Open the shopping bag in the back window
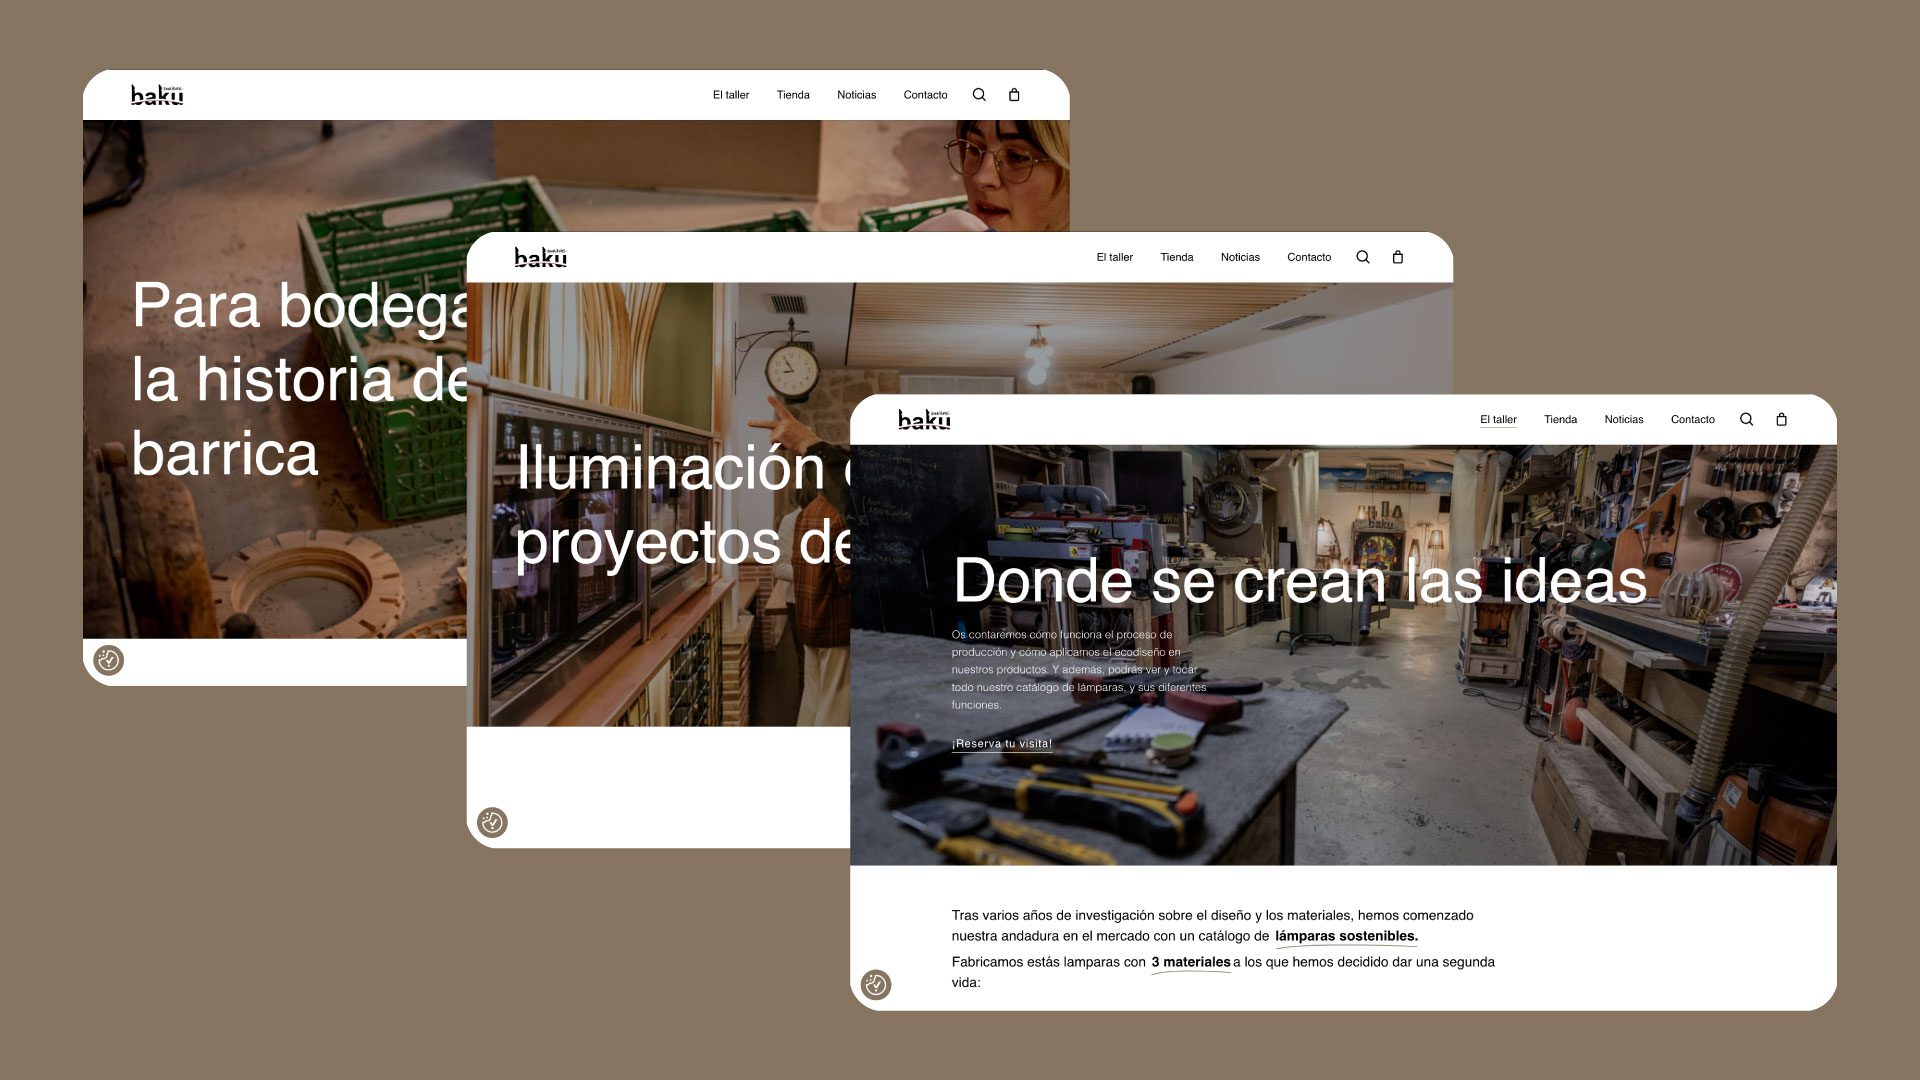Screen dimensions: 1920x1080 (1014, 95)
